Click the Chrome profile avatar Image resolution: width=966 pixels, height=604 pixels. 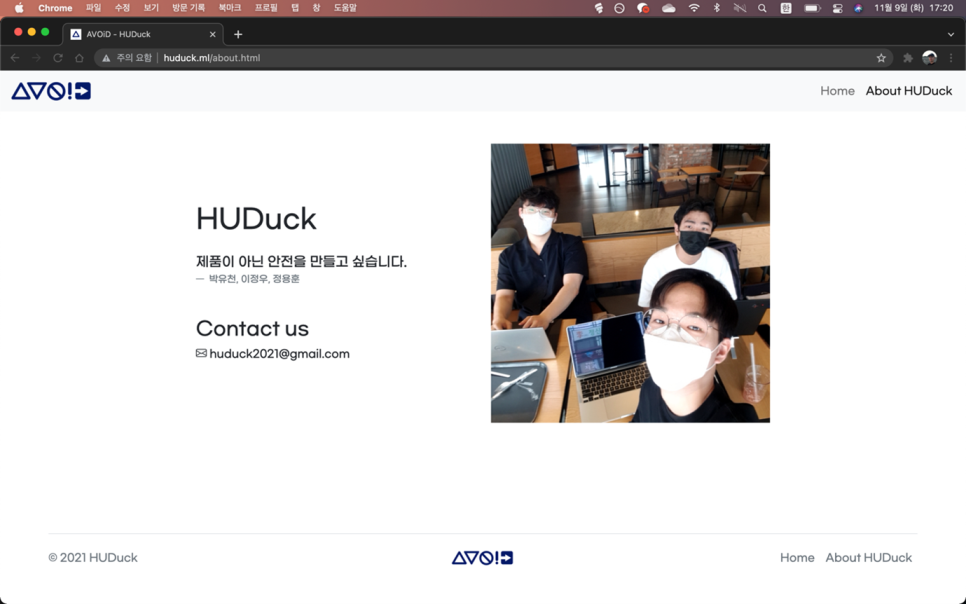929,58
